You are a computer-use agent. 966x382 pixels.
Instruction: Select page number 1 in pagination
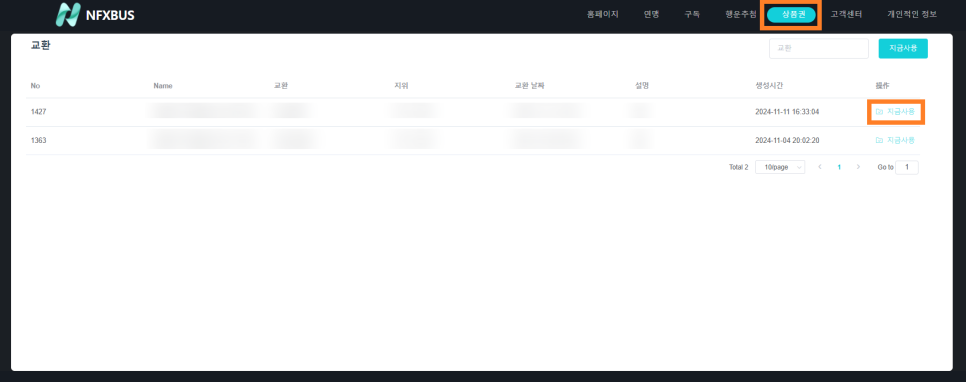click(x=838, y=167)
